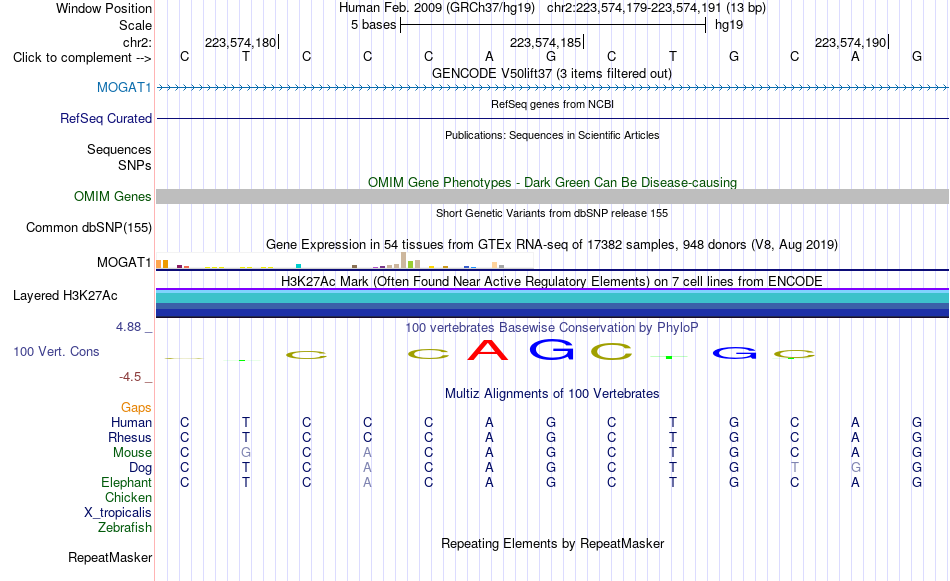Select the Rhesus alignment row label
950x581 pixels.
(x=130, y=437)
